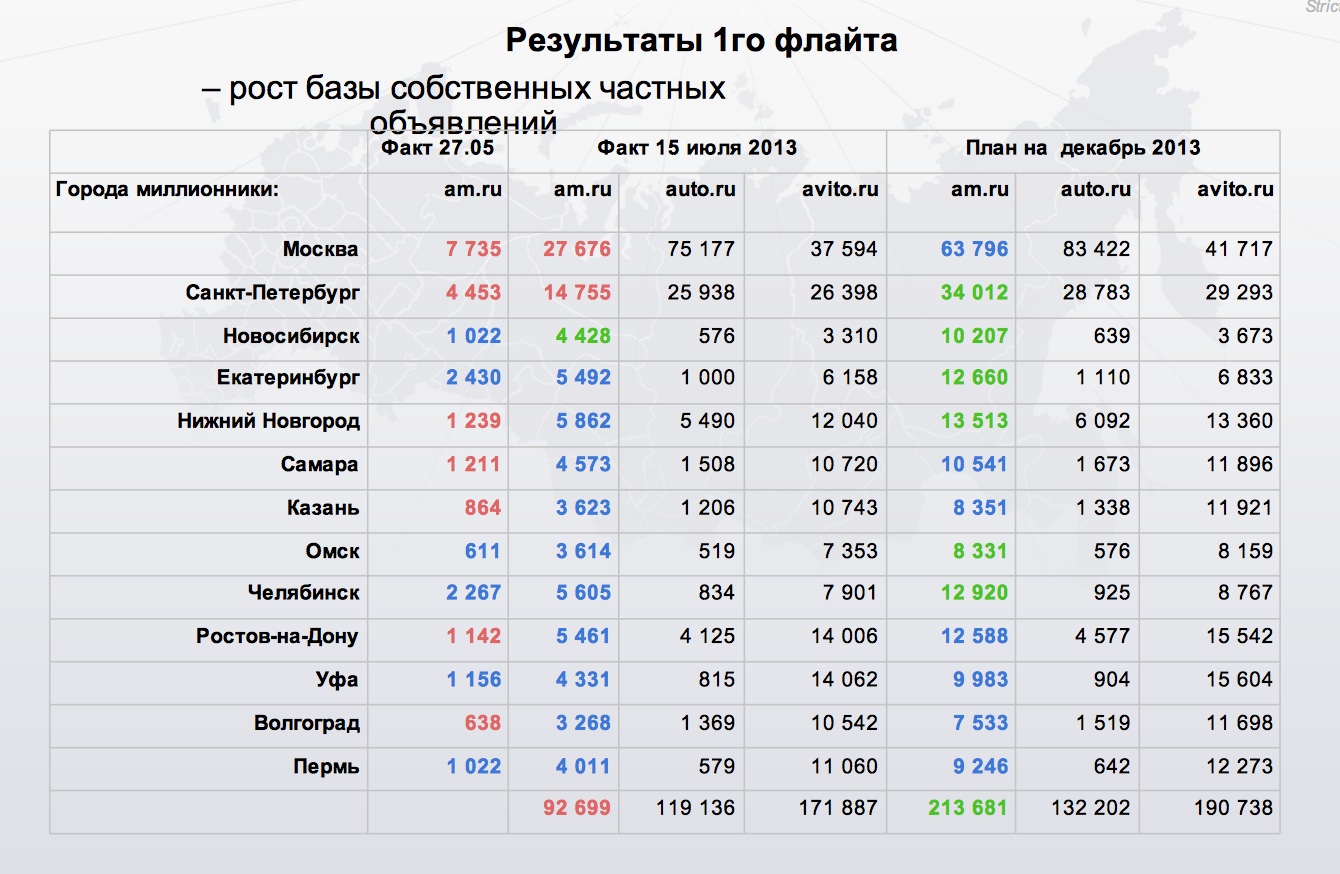This screenshot has width=1340, height=874.
Task: Select the blue value "7 533"
Action: [981, 723]
